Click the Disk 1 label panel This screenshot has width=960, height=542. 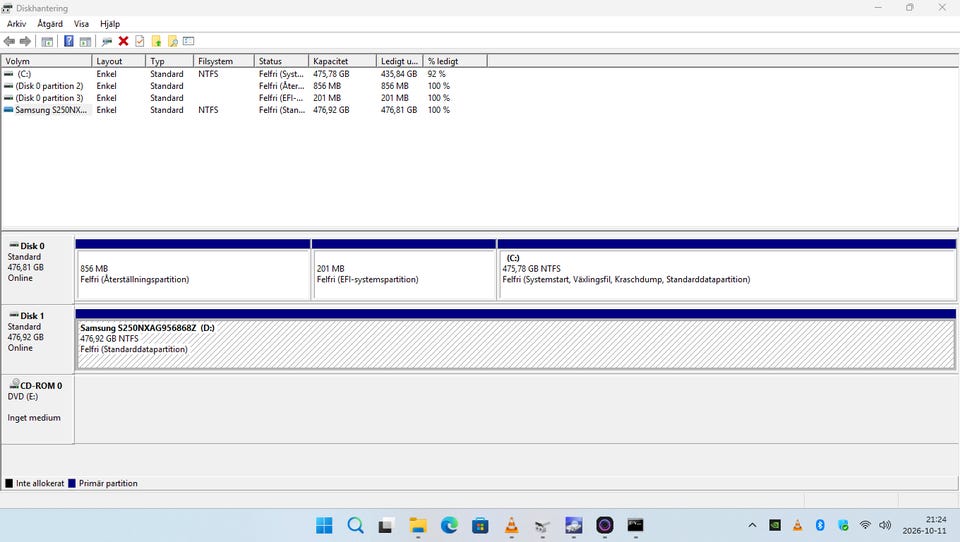38,339
